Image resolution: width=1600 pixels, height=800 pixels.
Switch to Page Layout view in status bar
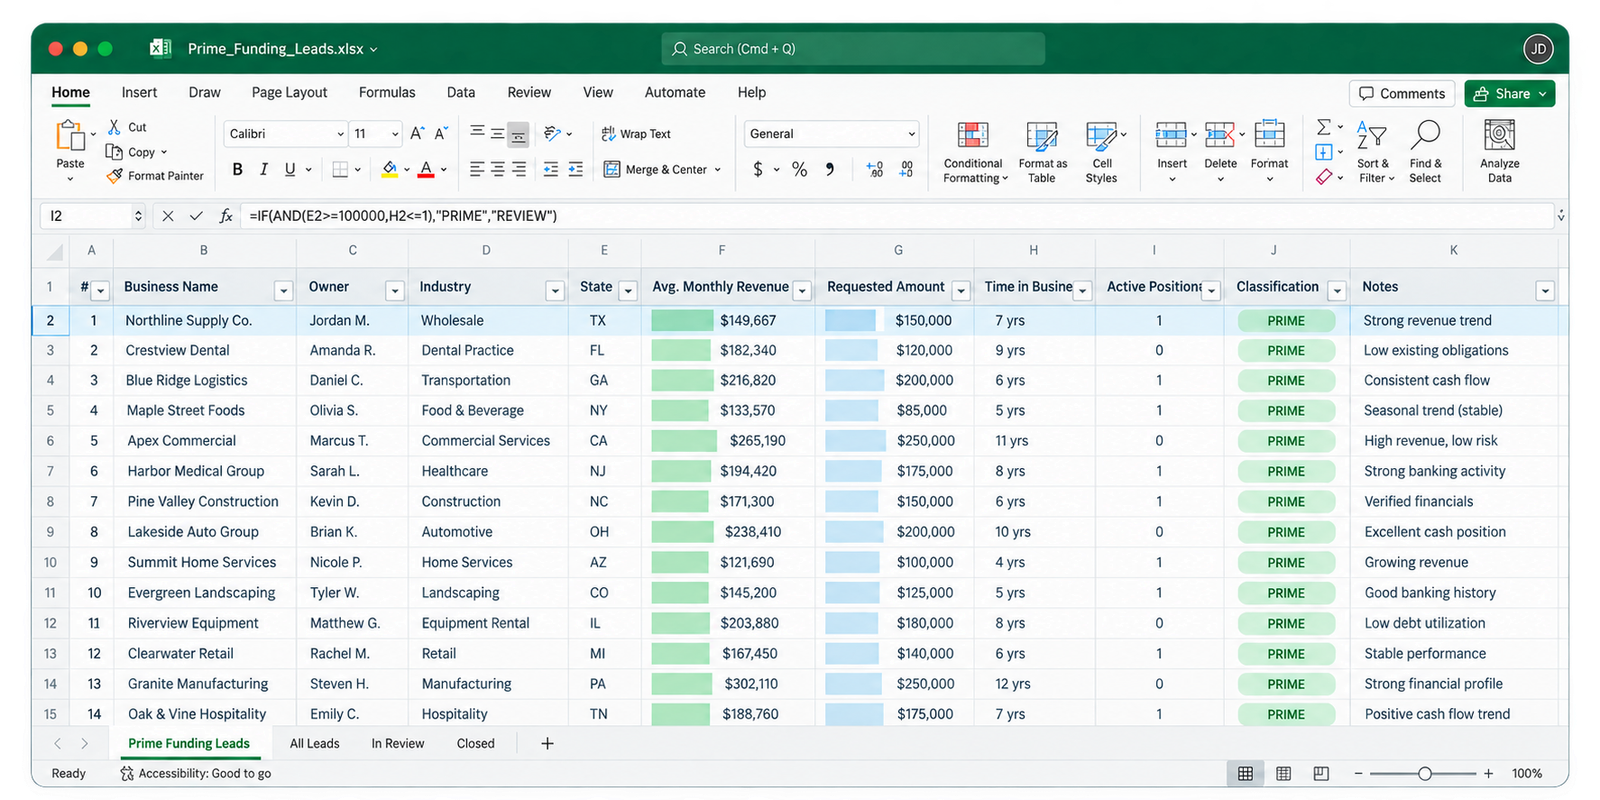point(1283,774)
